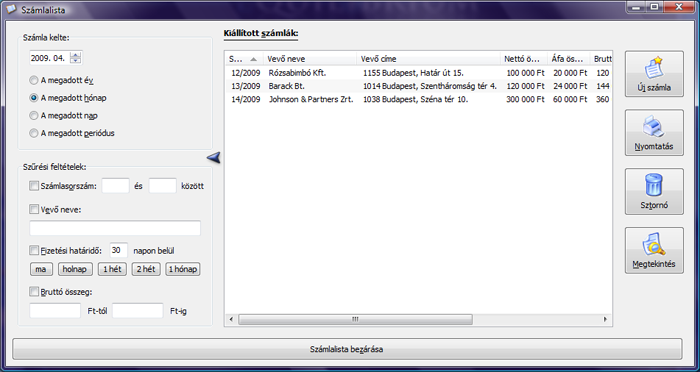
Task: Select the Johnson & Partners Zrt. invoice row
Action: coord(419,100)
